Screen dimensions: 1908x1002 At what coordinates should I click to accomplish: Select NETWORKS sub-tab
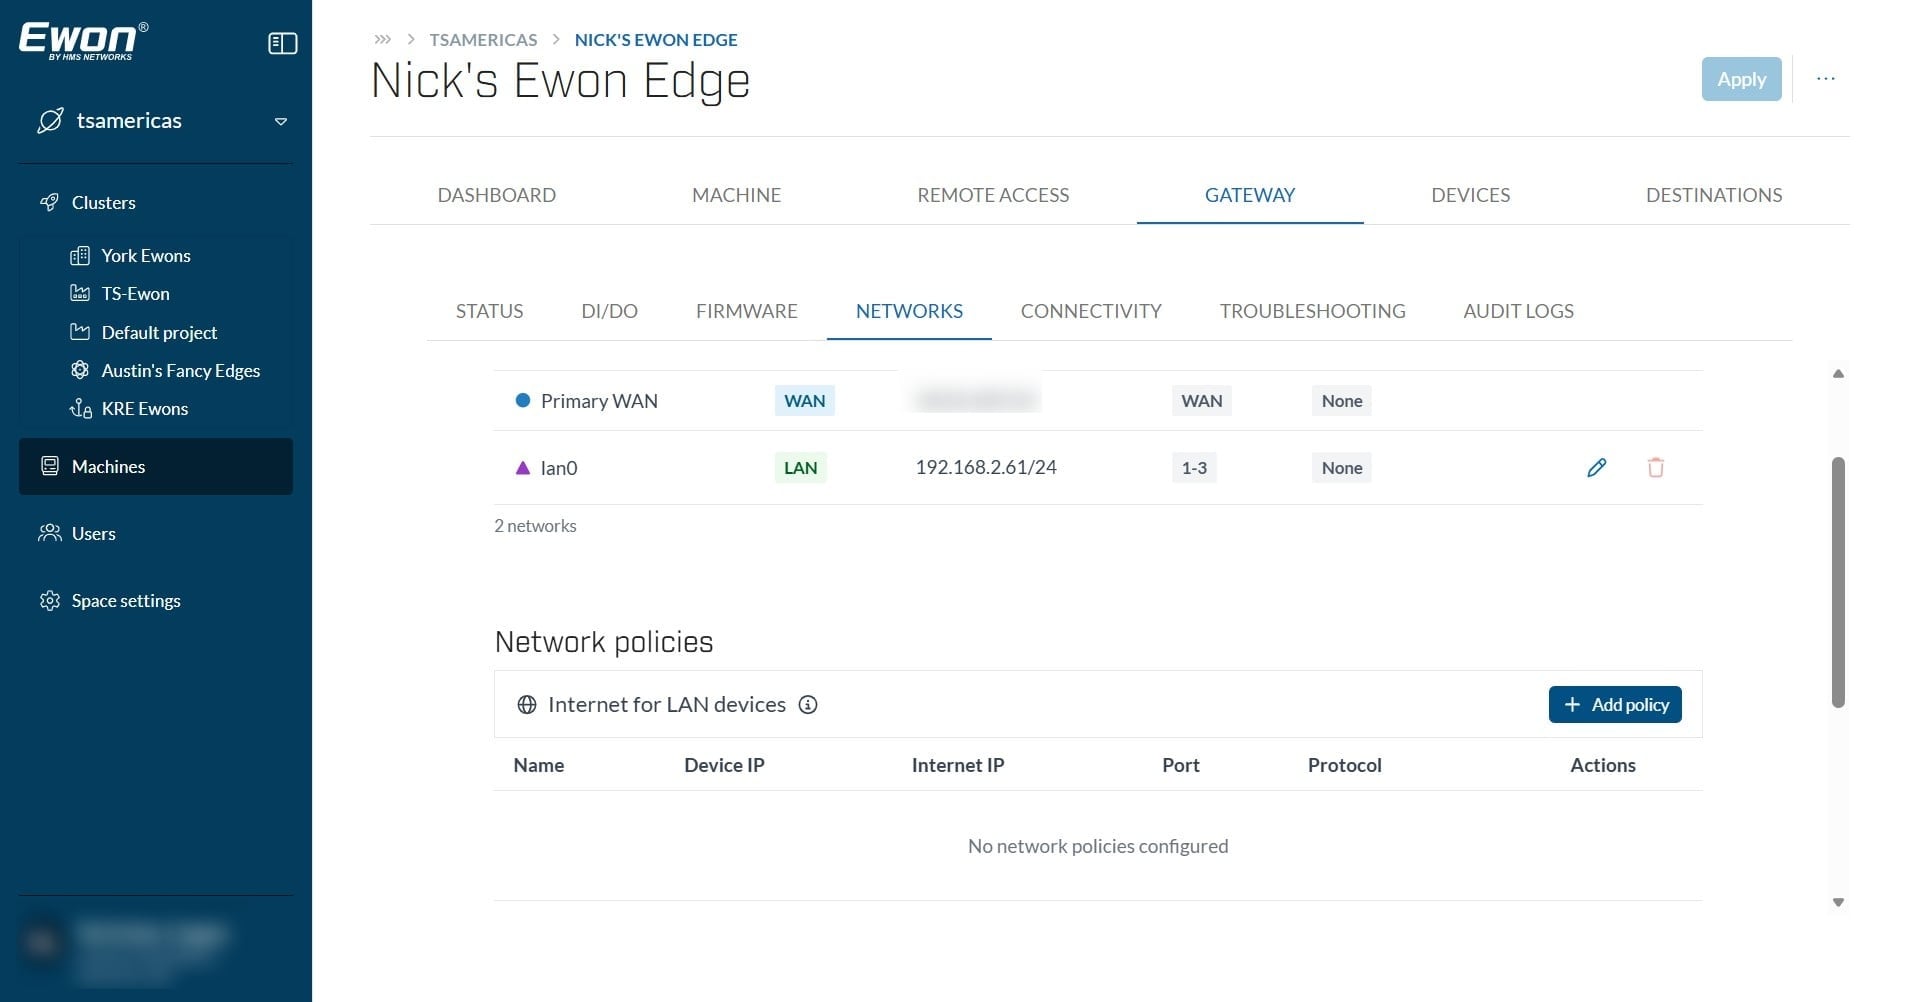click(x=909, y=311)
